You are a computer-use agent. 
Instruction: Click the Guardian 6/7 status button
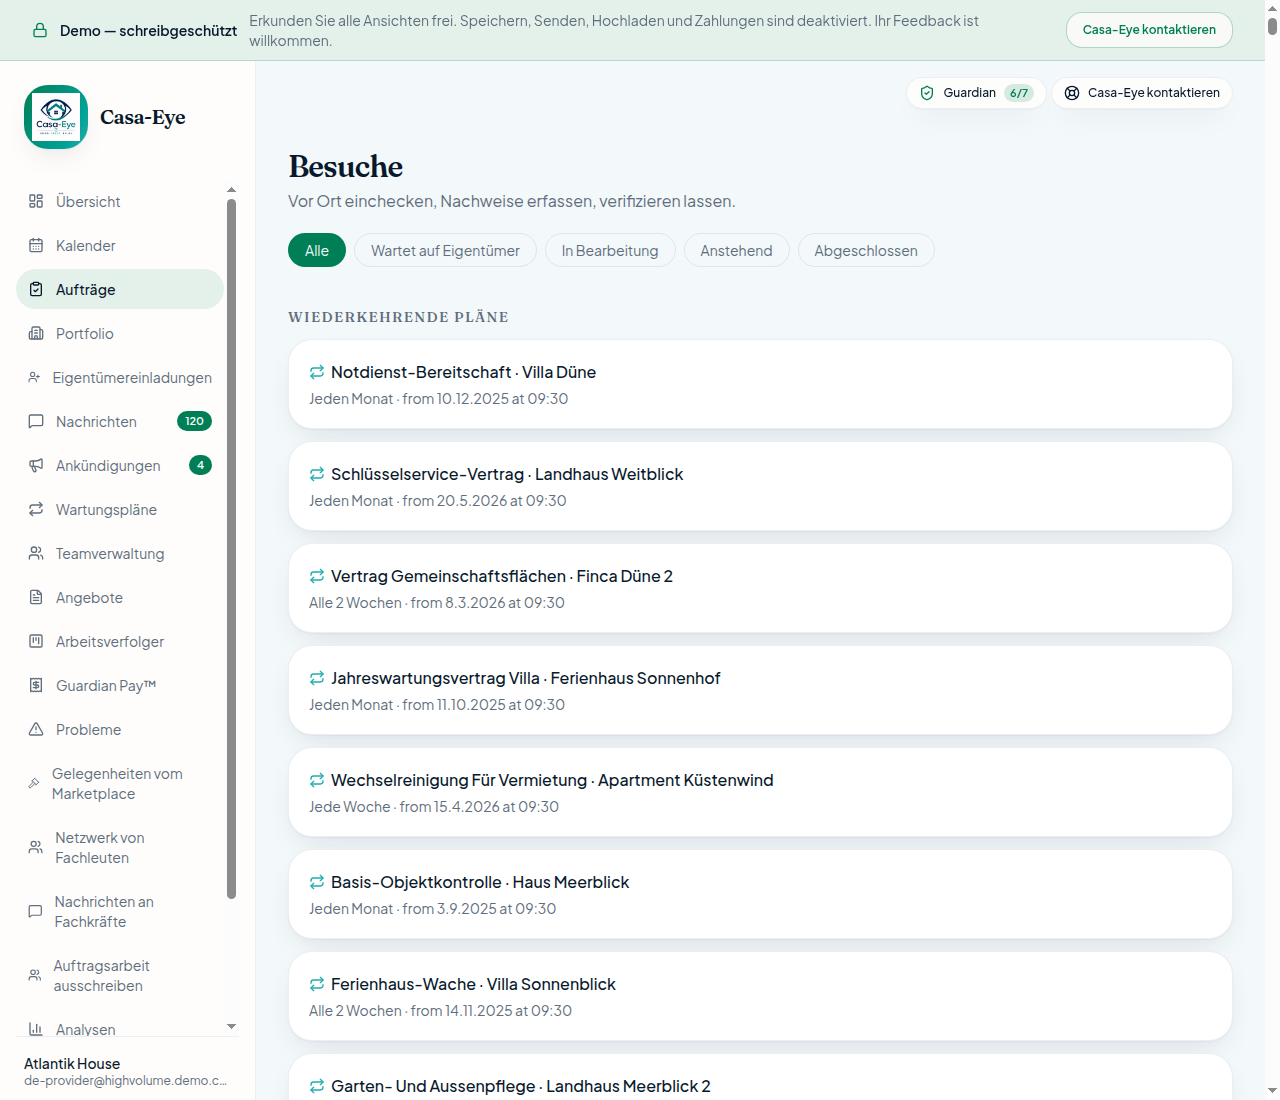pos(976,93)
